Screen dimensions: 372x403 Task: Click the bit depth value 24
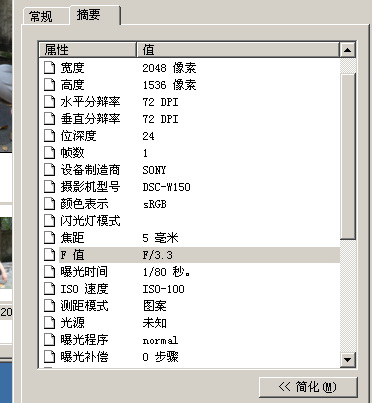click(148, 136)
